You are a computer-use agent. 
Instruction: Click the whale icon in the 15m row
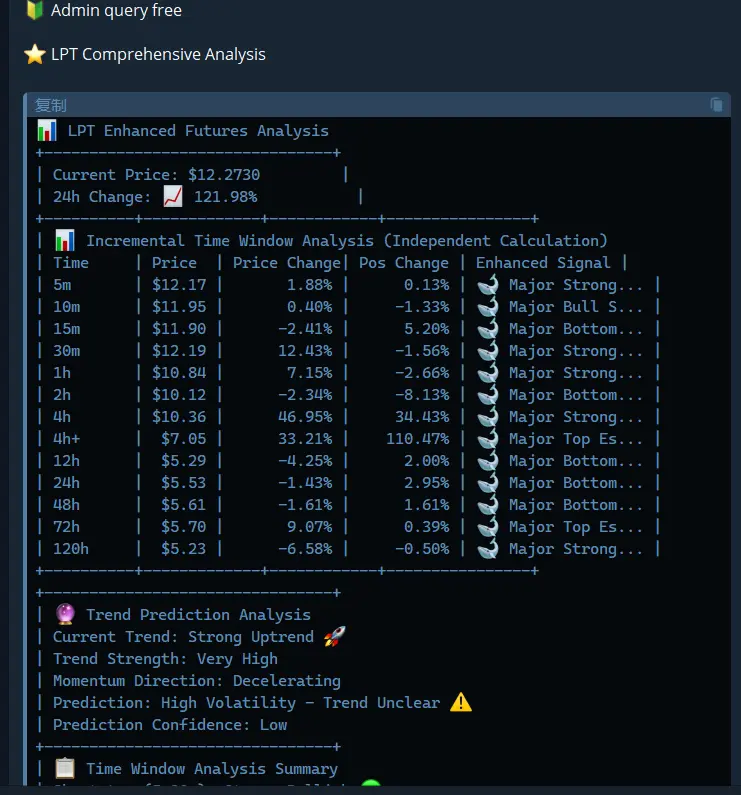[x=488, y=329]
